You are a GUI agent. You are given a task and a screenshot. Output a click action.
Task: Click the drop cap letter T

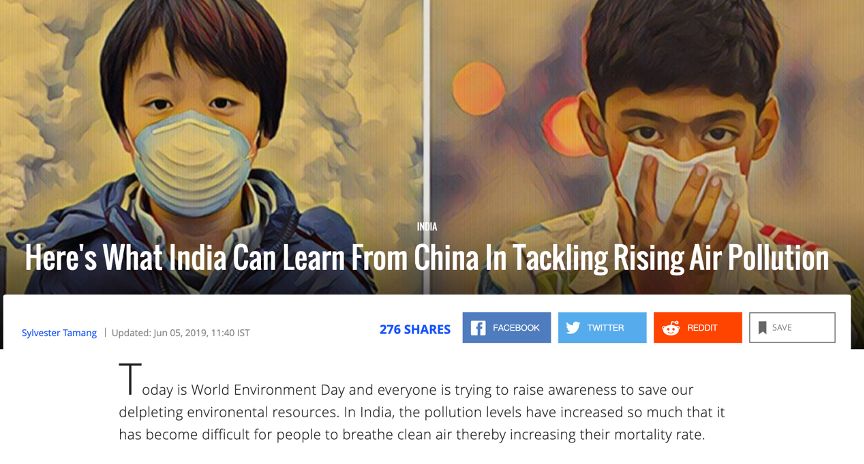click(130, 380)
